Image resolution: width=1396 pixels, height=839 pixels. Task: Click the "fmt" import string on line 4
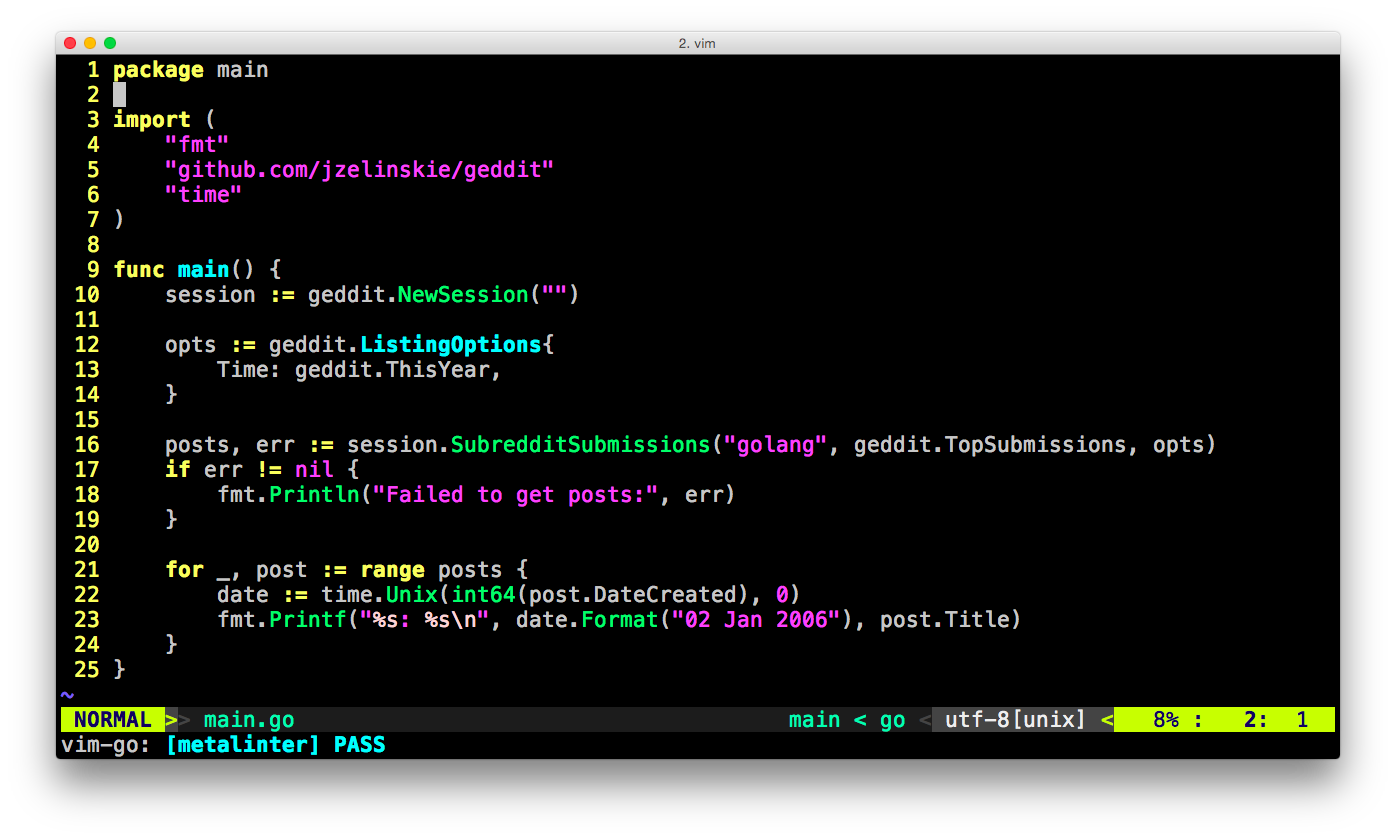[x=197, y=145]
